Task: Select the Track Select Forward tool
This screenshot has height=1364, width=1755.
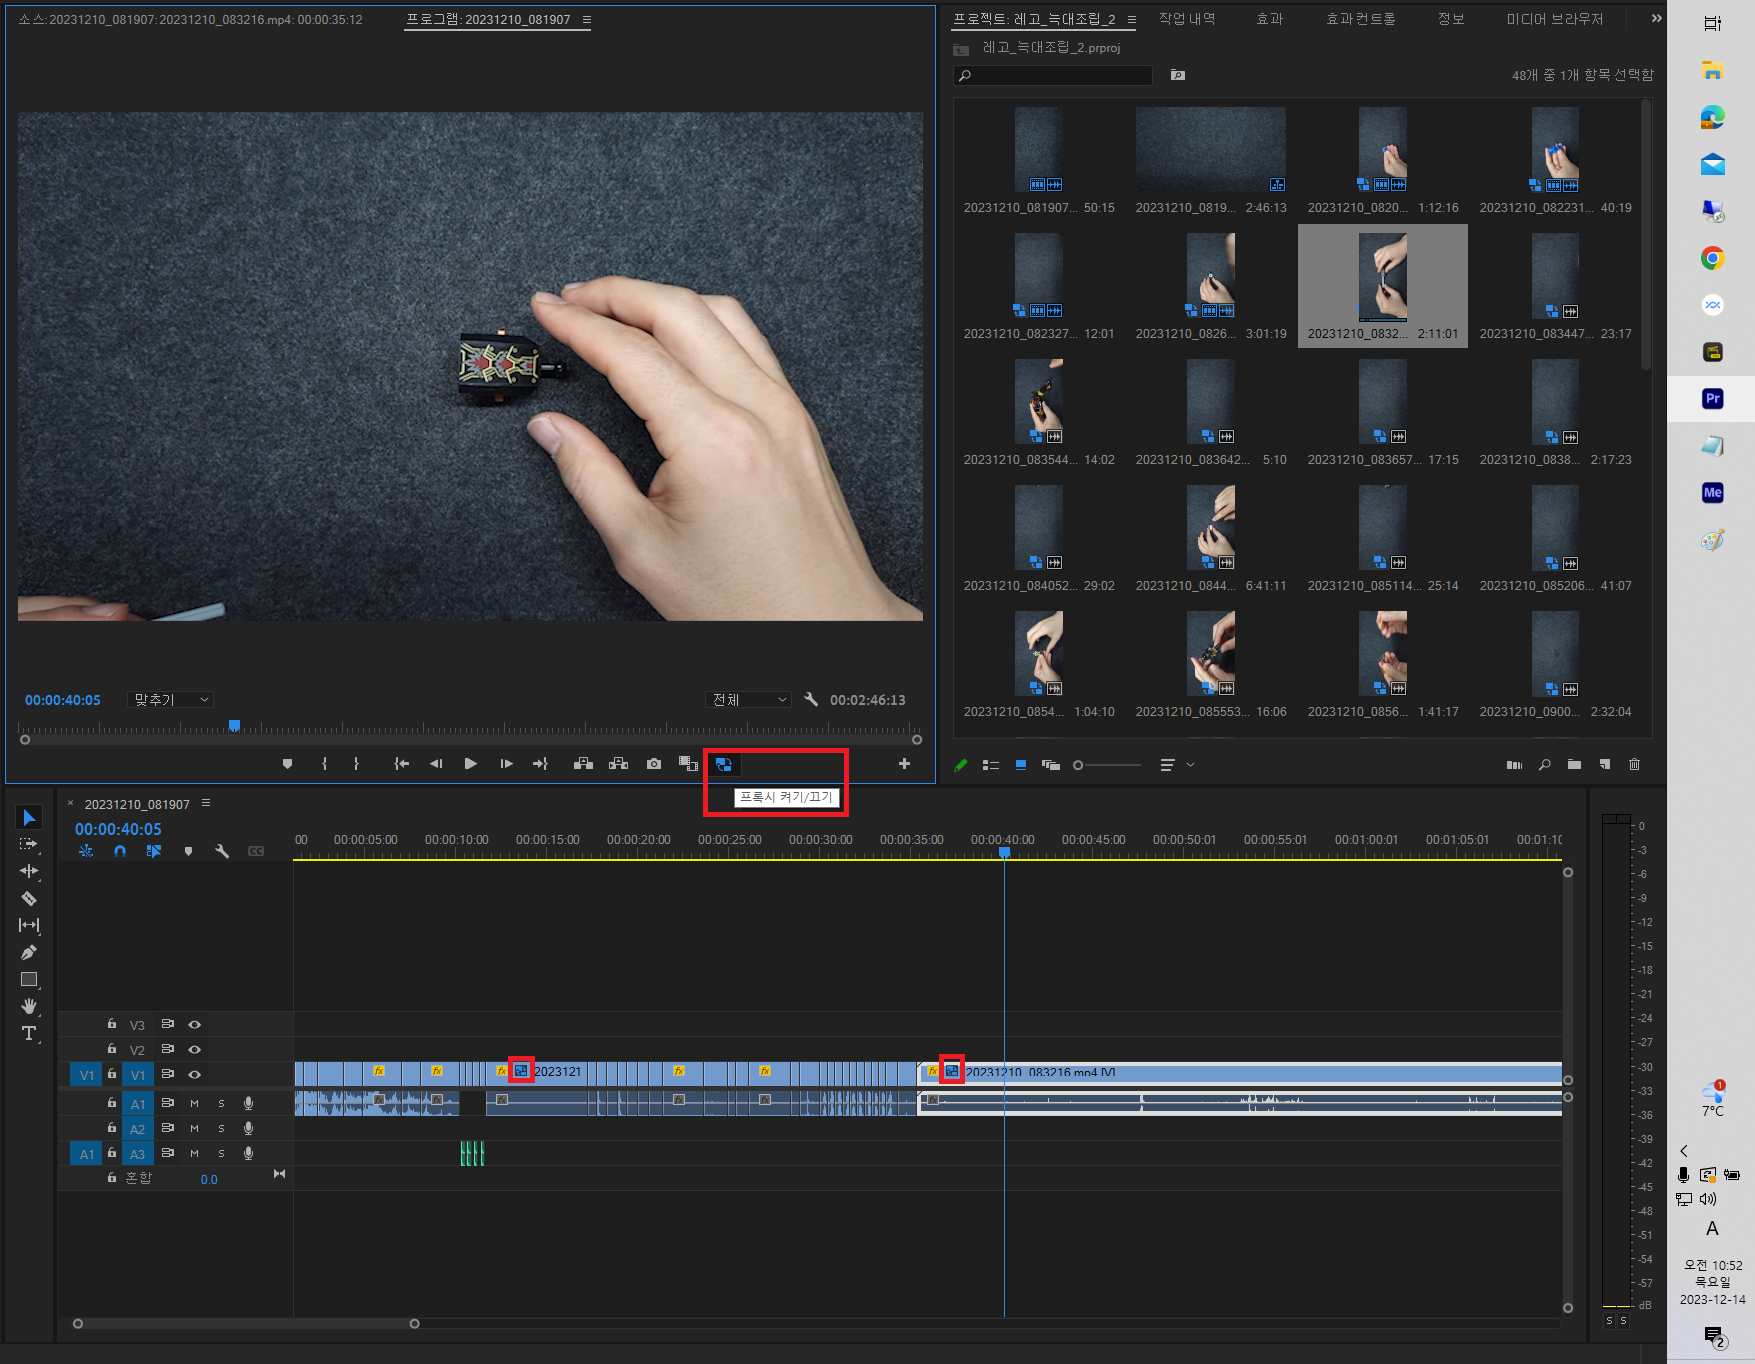Action: [29, 844]
